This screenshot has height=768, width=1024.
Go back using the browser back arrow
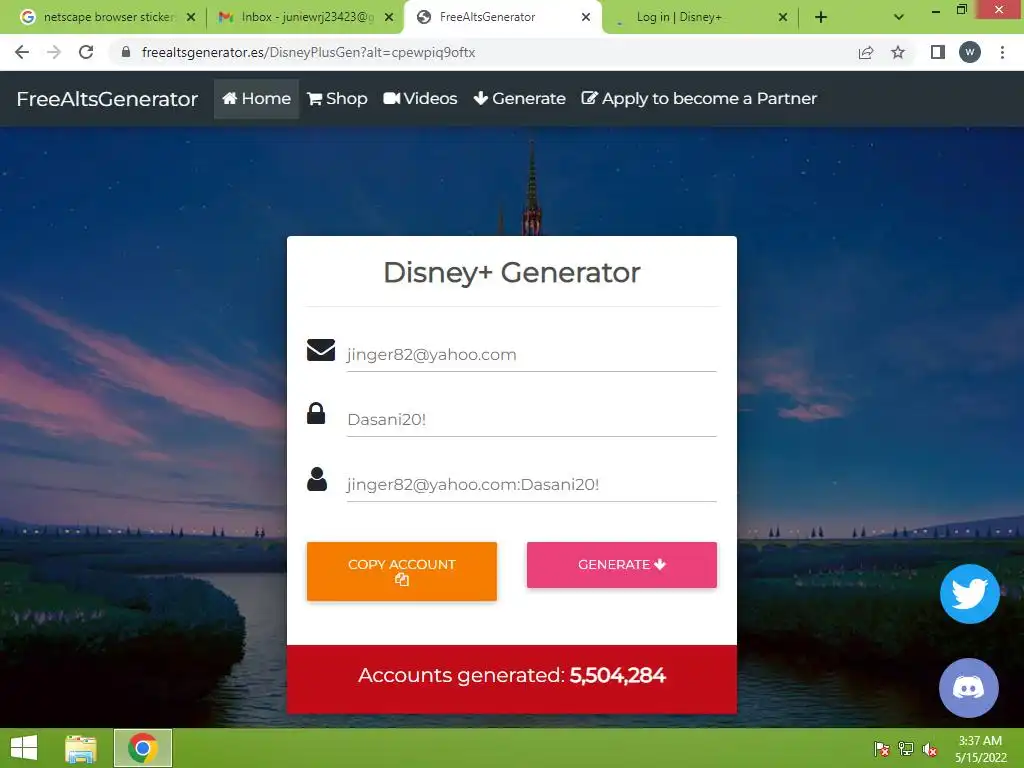coord(22,52)
